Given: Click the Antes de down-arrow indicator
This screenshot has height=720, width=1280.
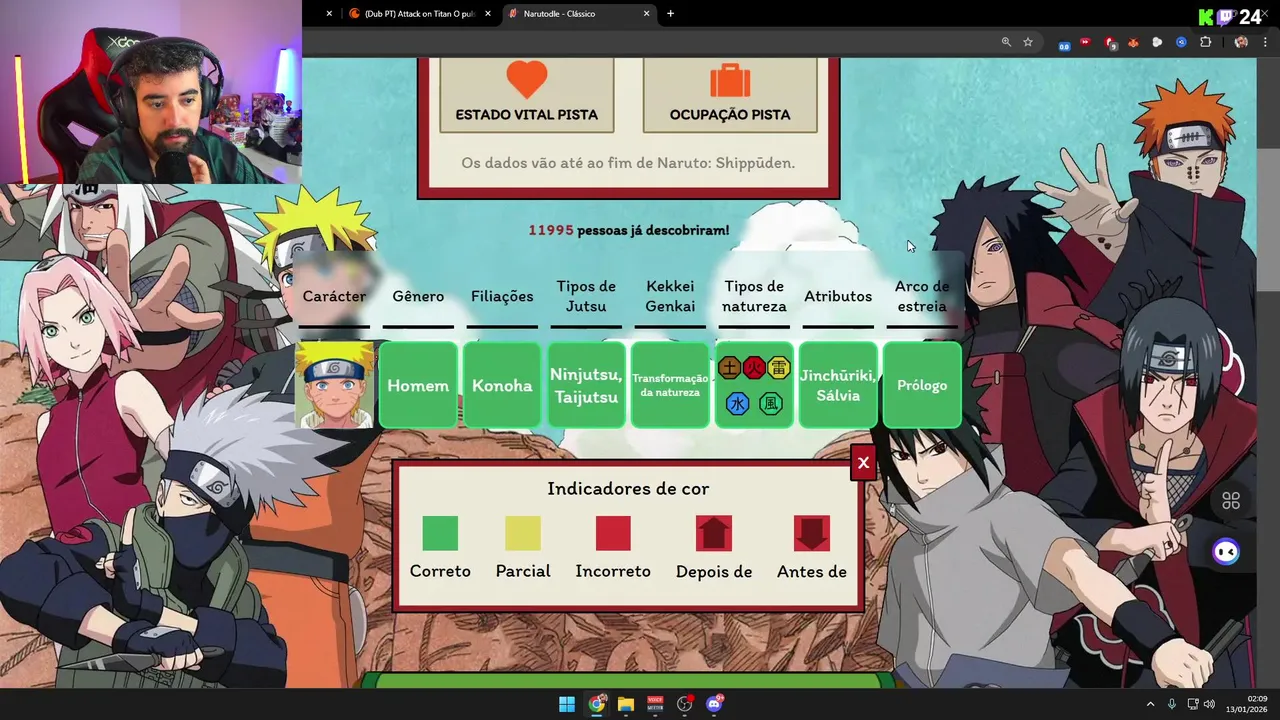Looking at the screenshot, I should [x=812, y=533].
